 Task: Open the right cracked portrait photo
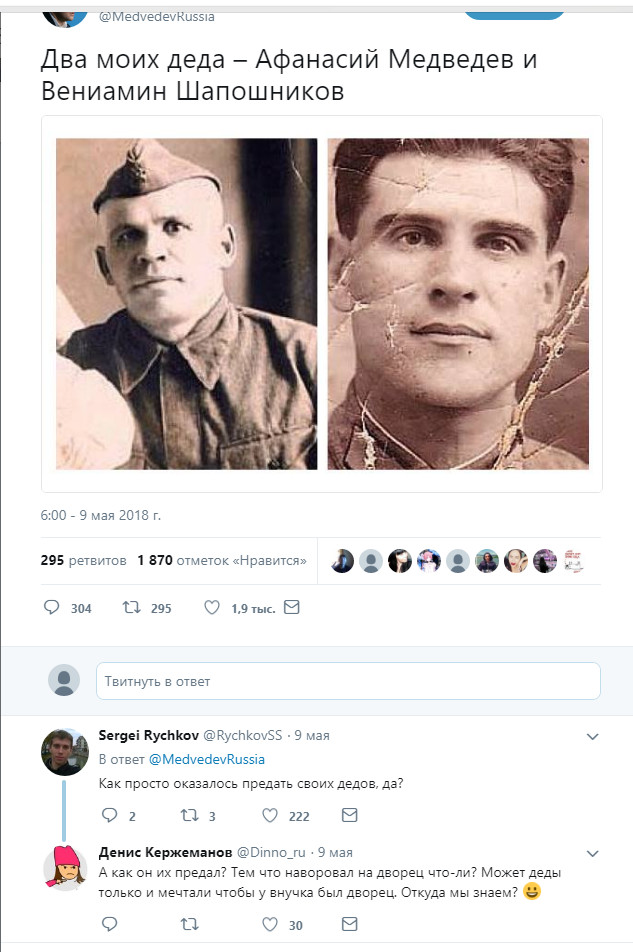coord(458,304)
